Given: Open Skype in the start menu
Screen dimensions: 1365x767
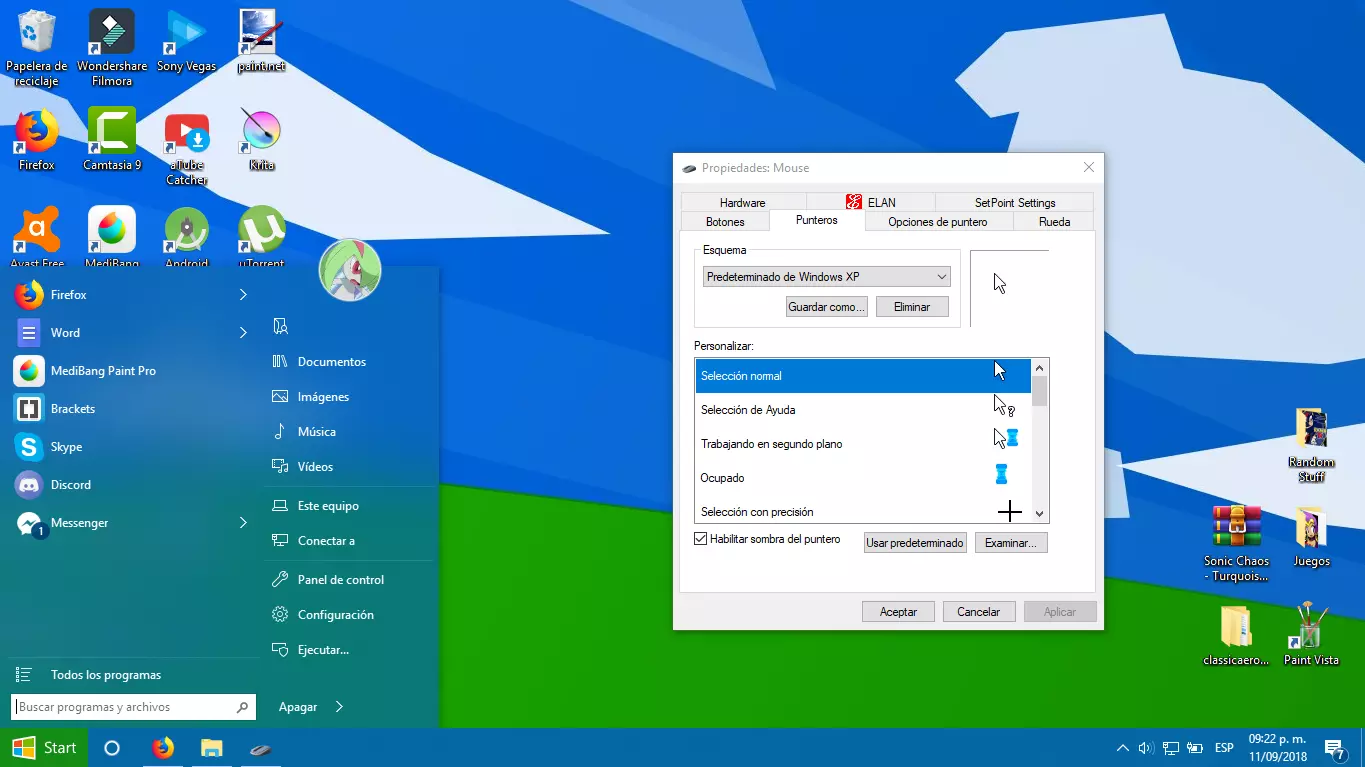Looking at the screenshot, I should click(66, 447).
